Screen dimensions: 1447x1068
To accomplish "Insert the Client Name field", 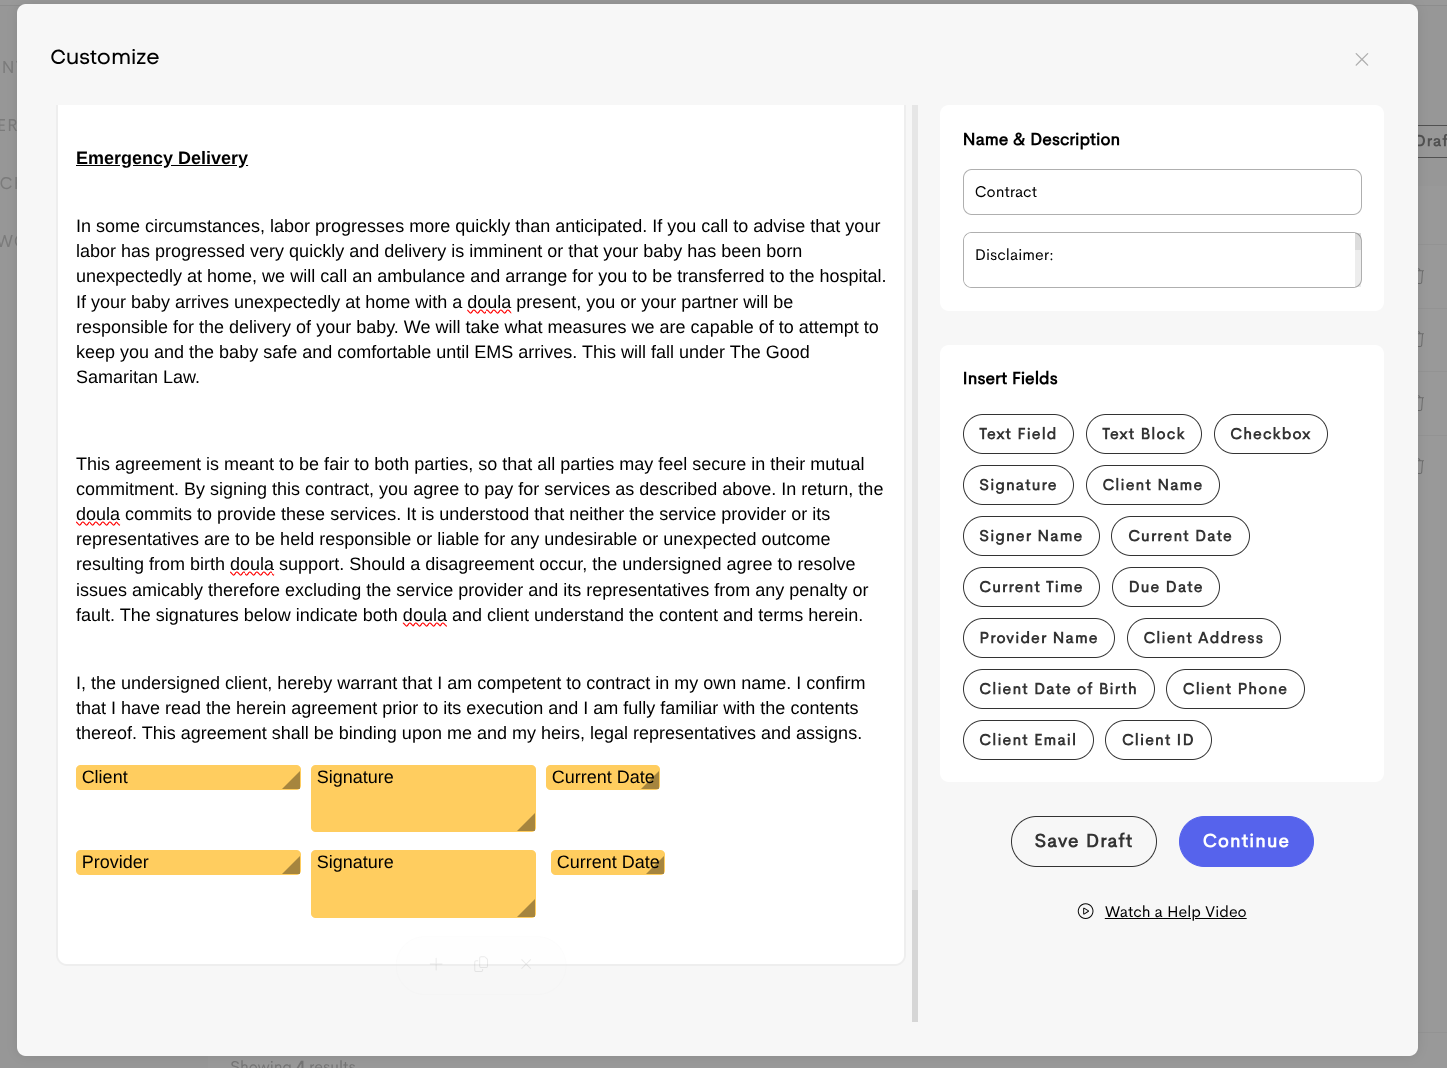I will pyautogui.click(x=1152, y=485).
